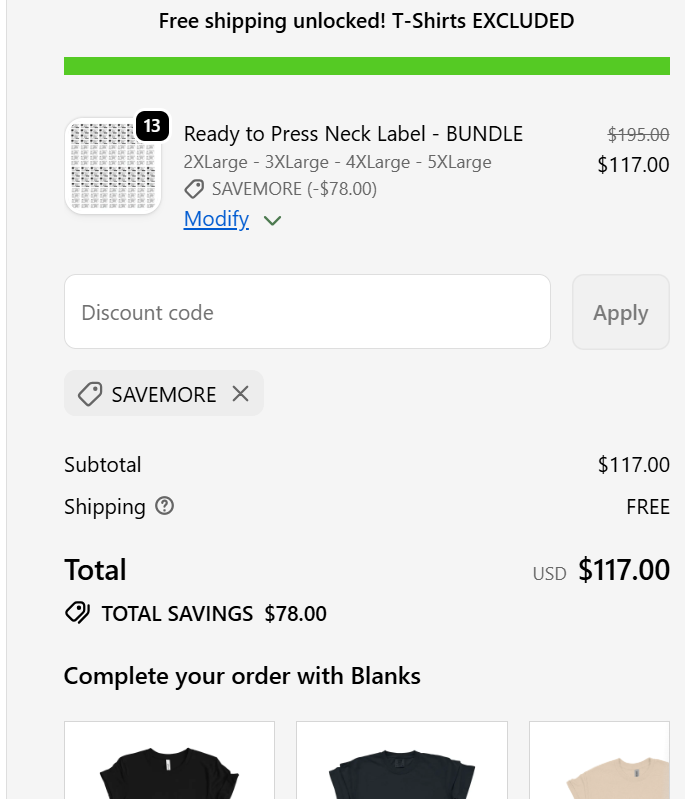
Task: Focus the Discount code input field
Action: [x=307, y=312]
